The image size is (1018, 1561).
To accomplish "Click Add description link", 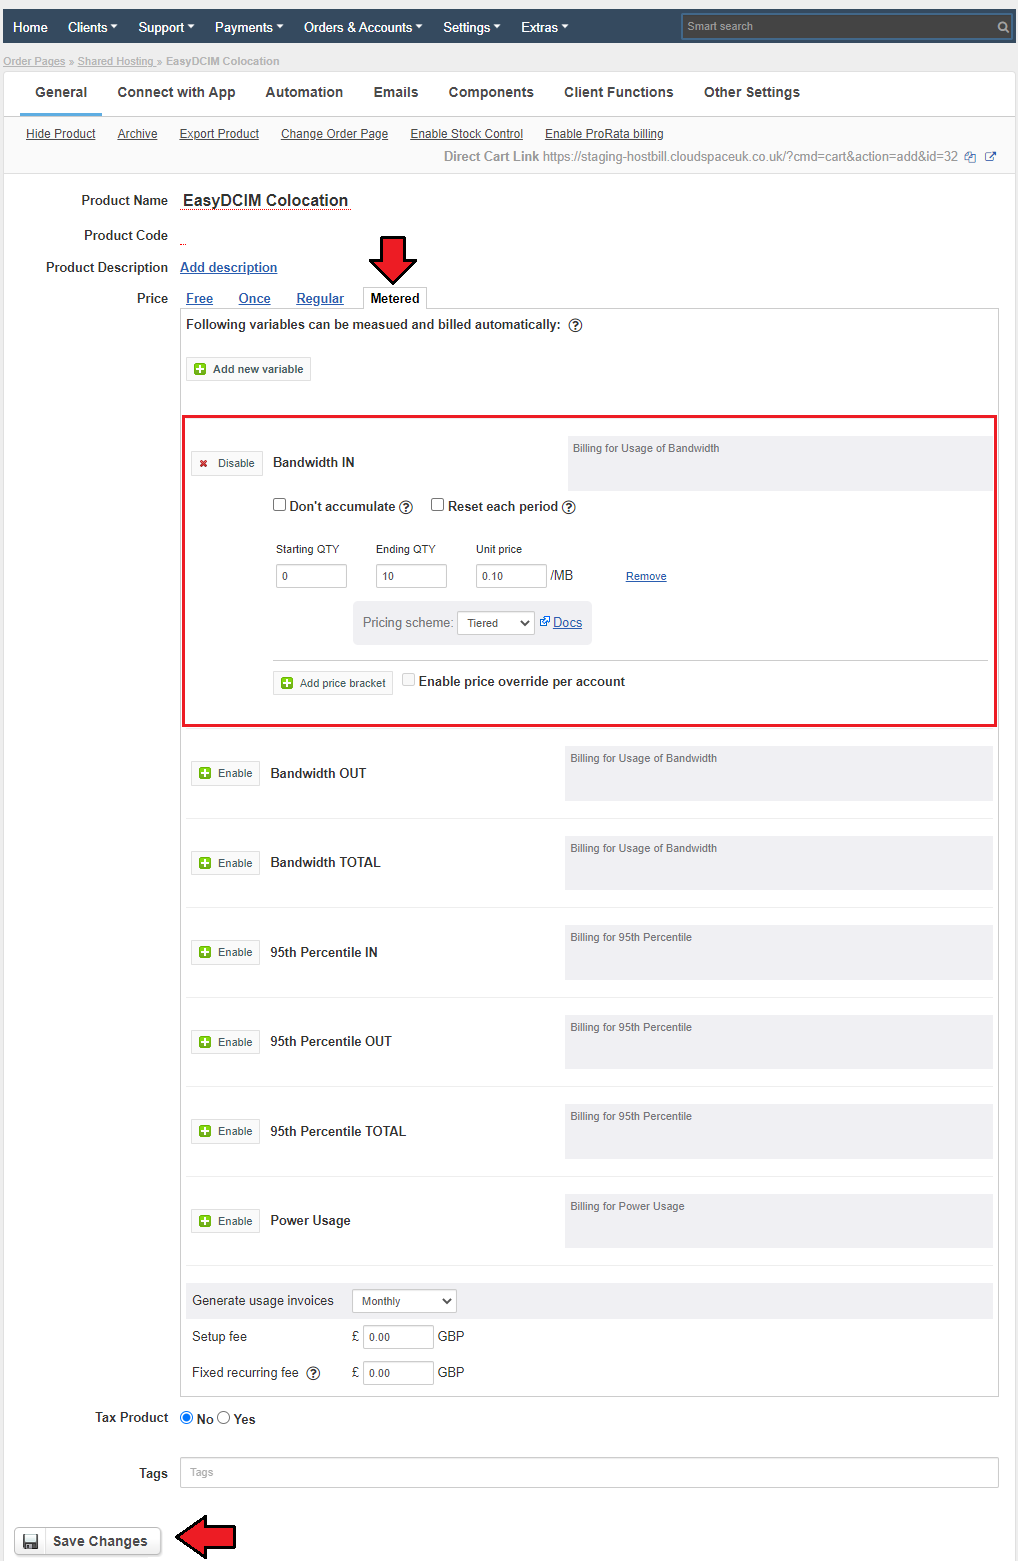I will (x=228, y=267).
